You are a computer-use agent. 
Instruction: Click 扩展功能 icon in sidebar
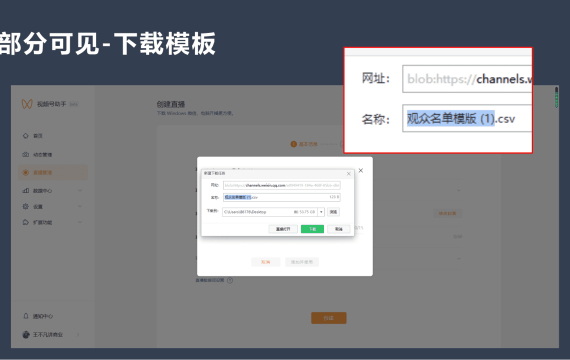[25, 222]
